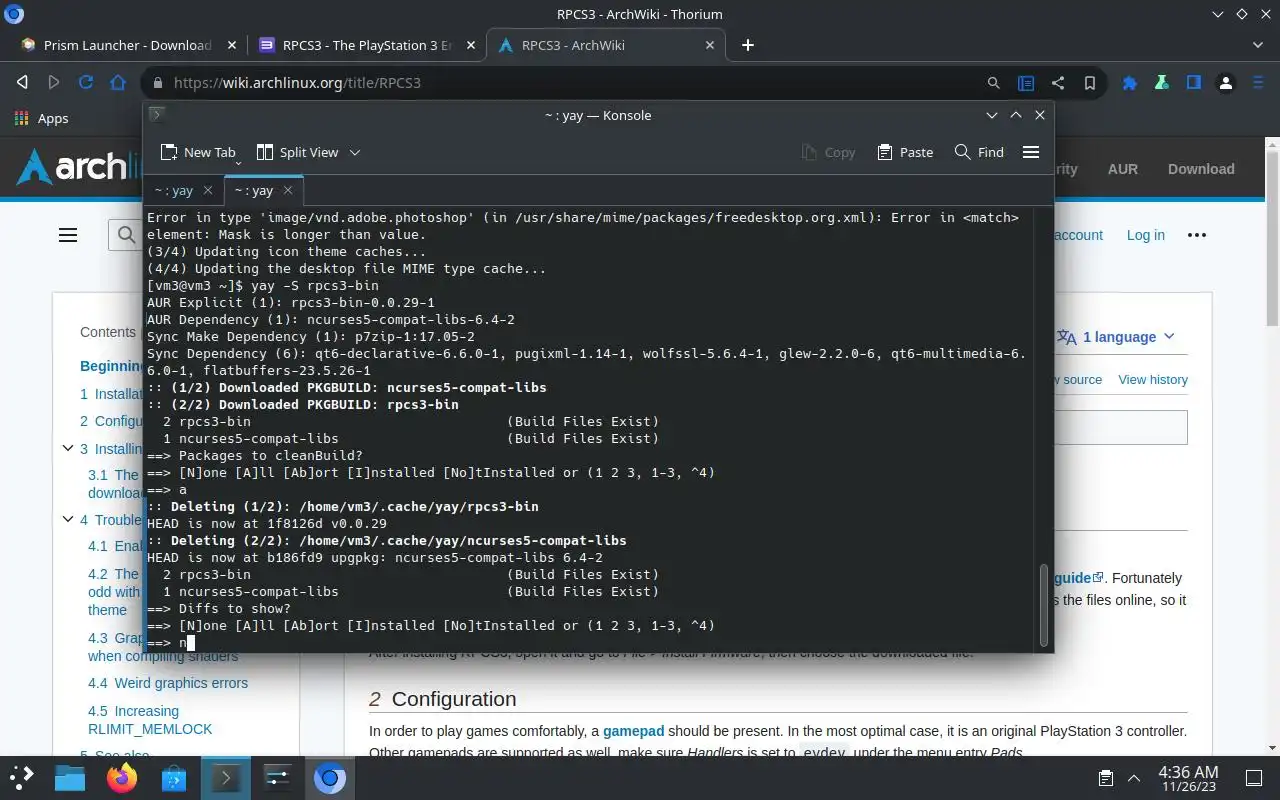Screen dimensions: 1280x800
Task: Jump to 4.5 Increasing RLIMIT_MEMLOCK
Action: tap(150, 720)
